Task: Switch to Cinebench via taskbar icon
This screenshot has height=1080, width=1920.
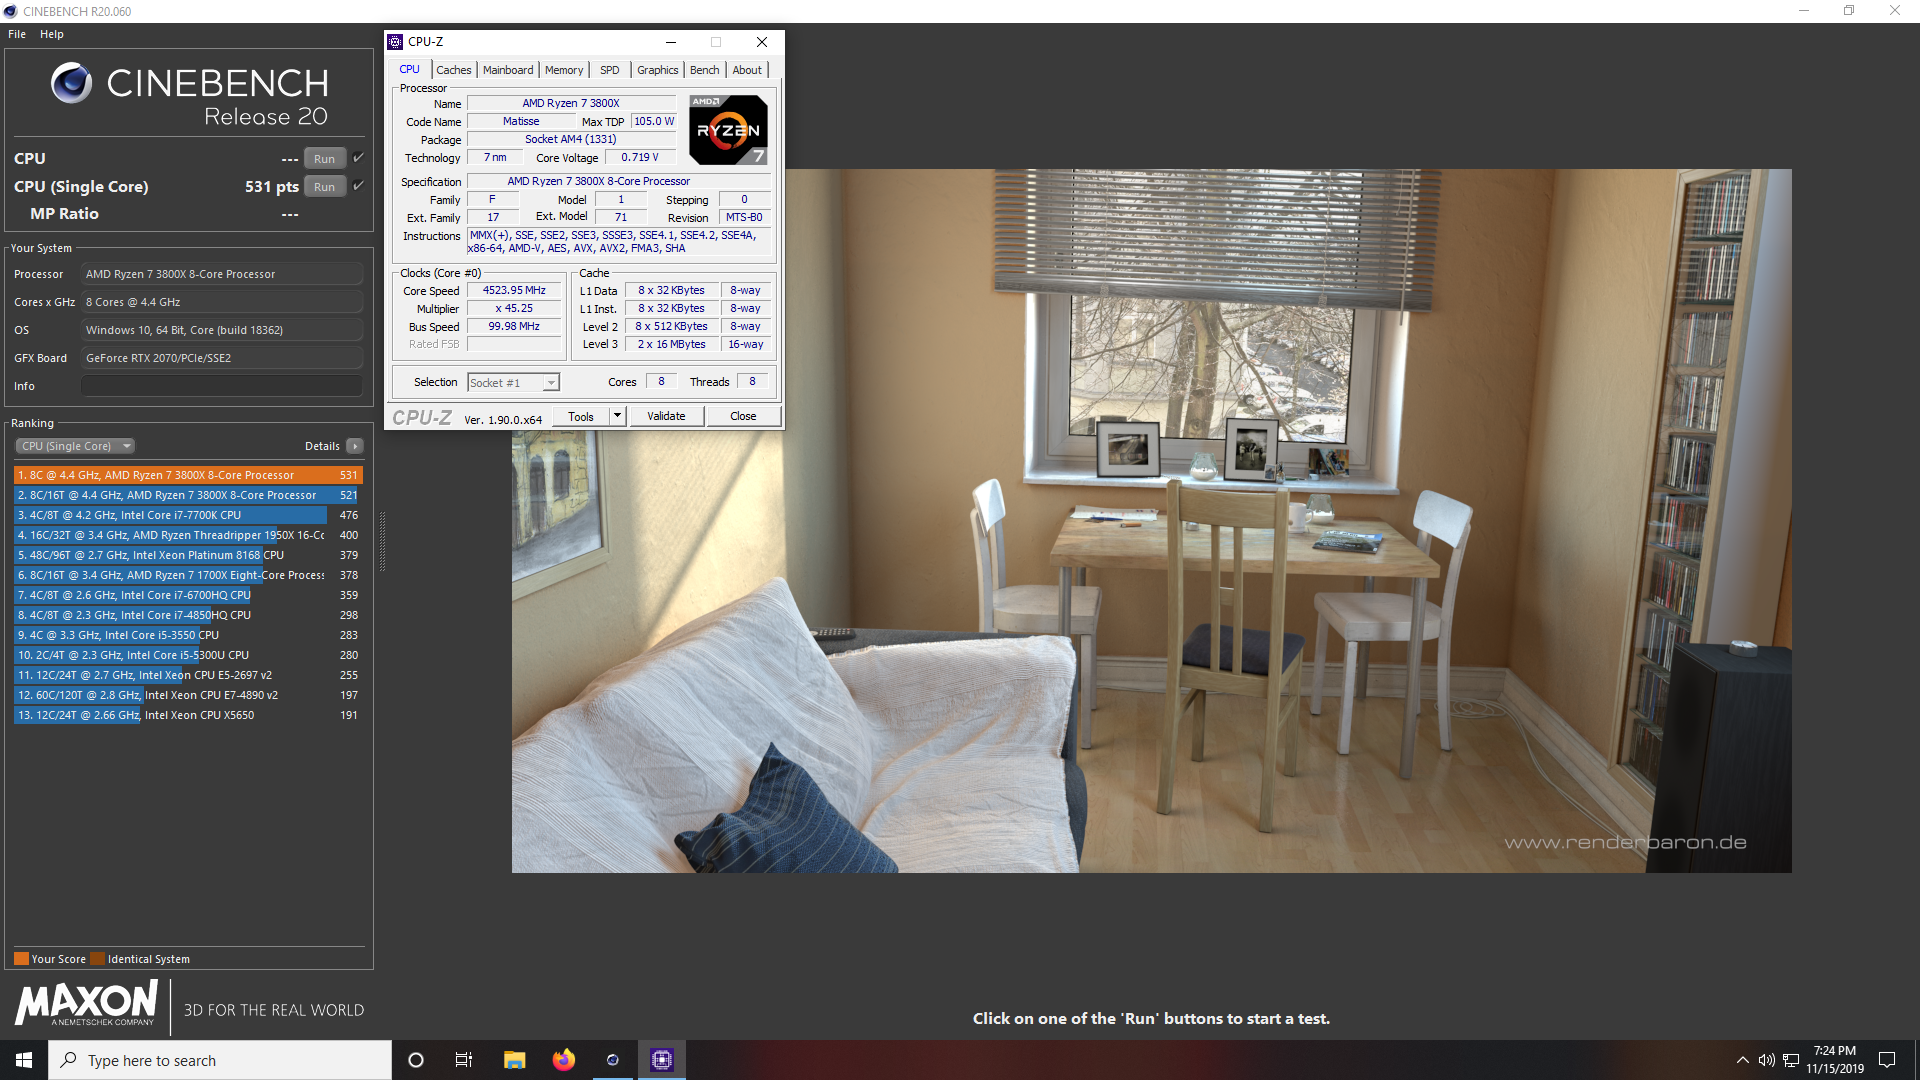Action: [613, 1060]
